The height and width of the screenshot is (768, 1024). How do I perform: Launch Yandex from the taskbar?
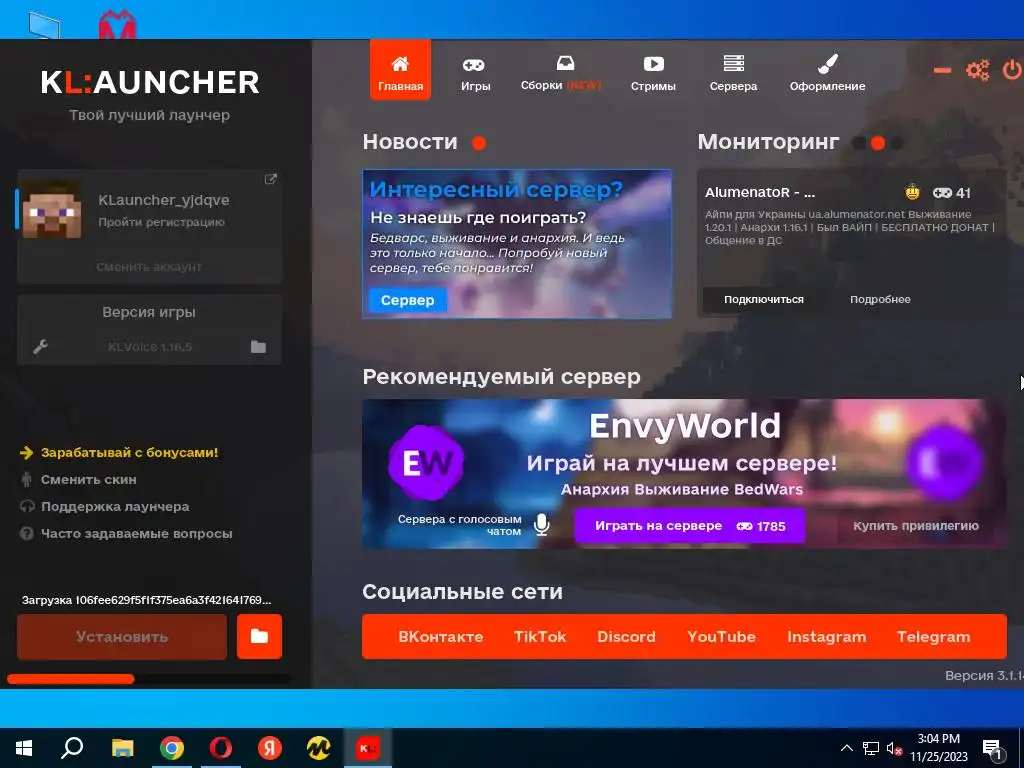click(270, 748)
